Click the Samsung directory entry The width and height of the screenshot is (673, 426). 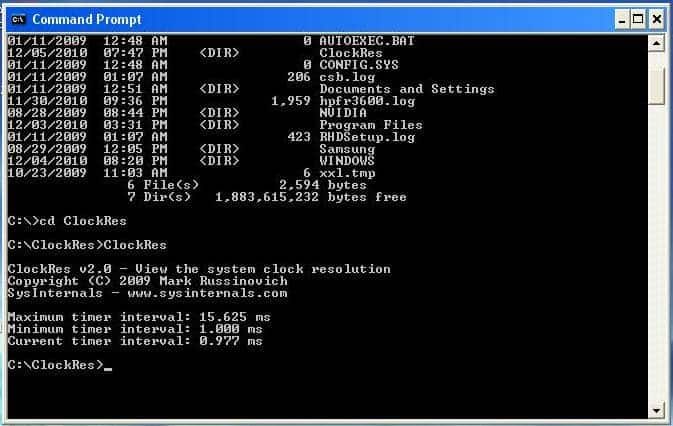[347, 149]
